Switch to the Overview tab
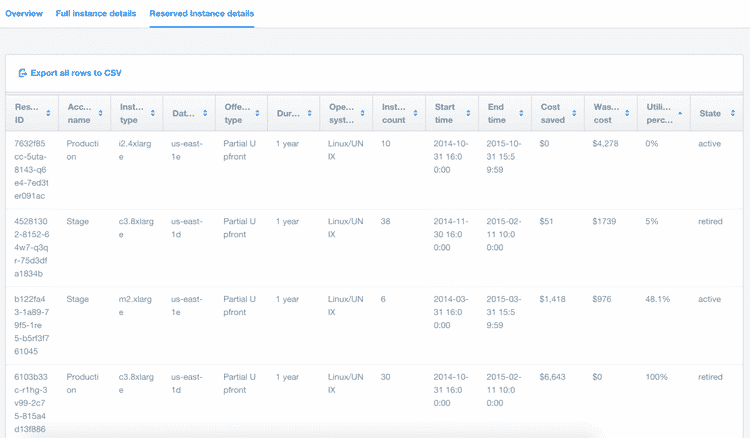 pos(24,14)
